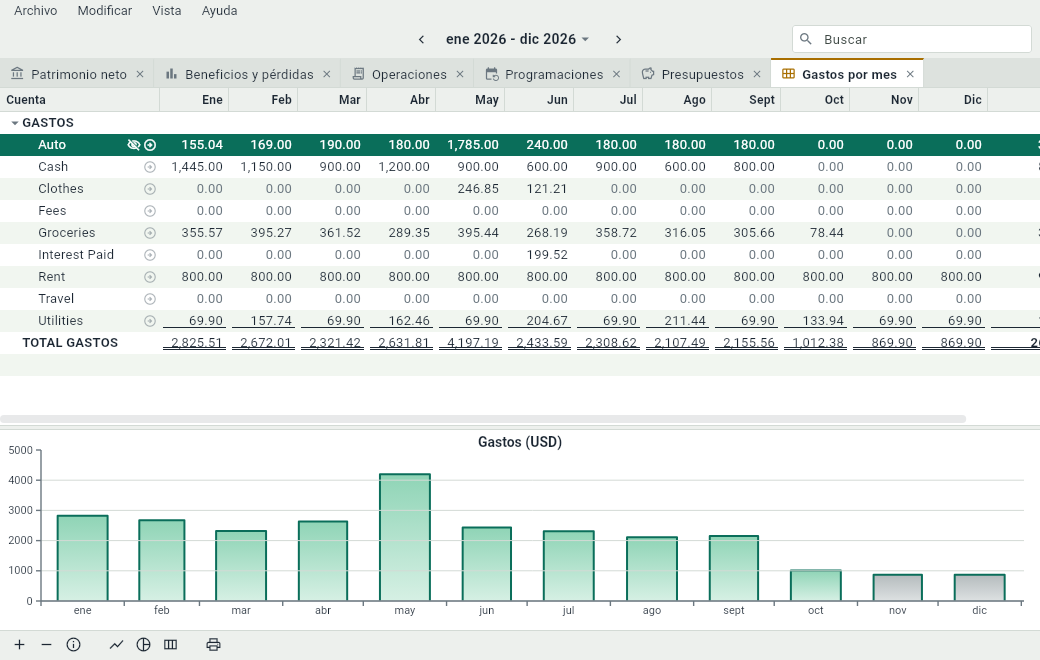The height and width of the screenshot is (660, 1040).
Task: Select the line chart icon
Action: click(117, 645)
